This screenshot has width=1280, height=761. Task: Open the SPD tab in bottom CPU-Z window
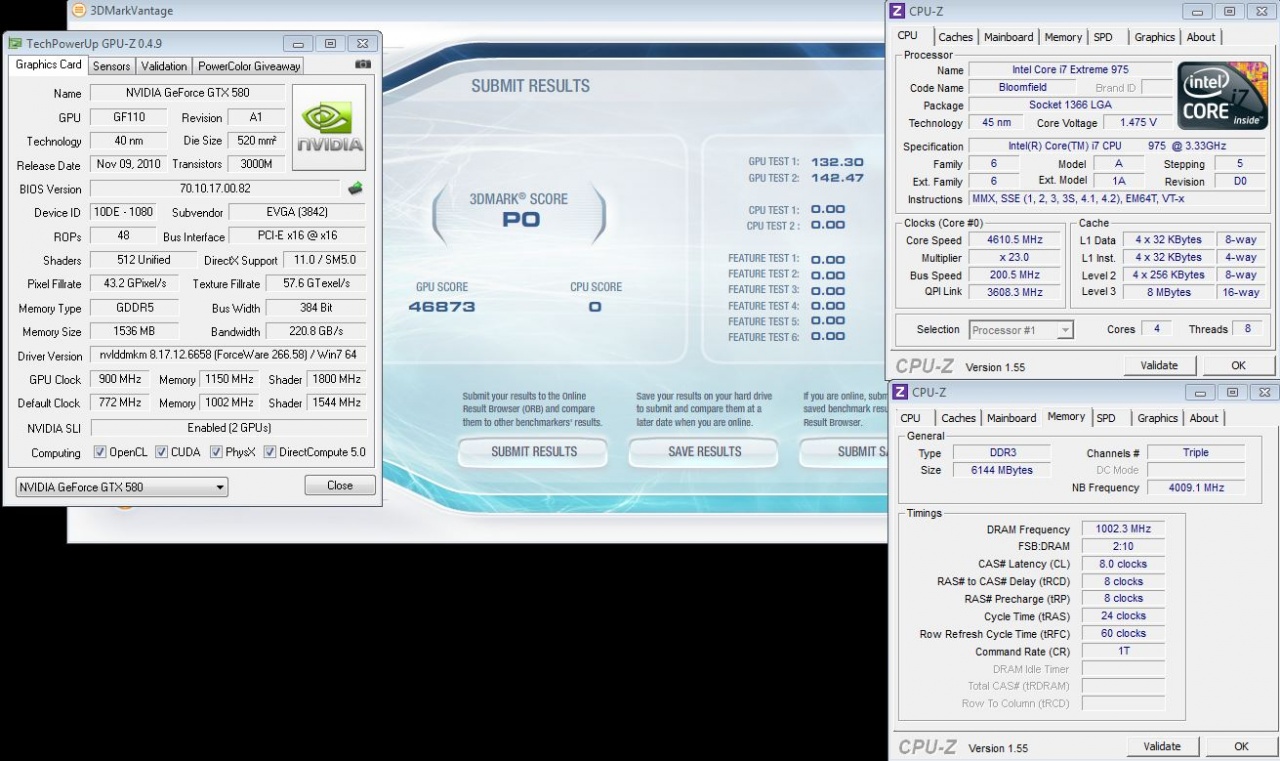[1106, 418]
